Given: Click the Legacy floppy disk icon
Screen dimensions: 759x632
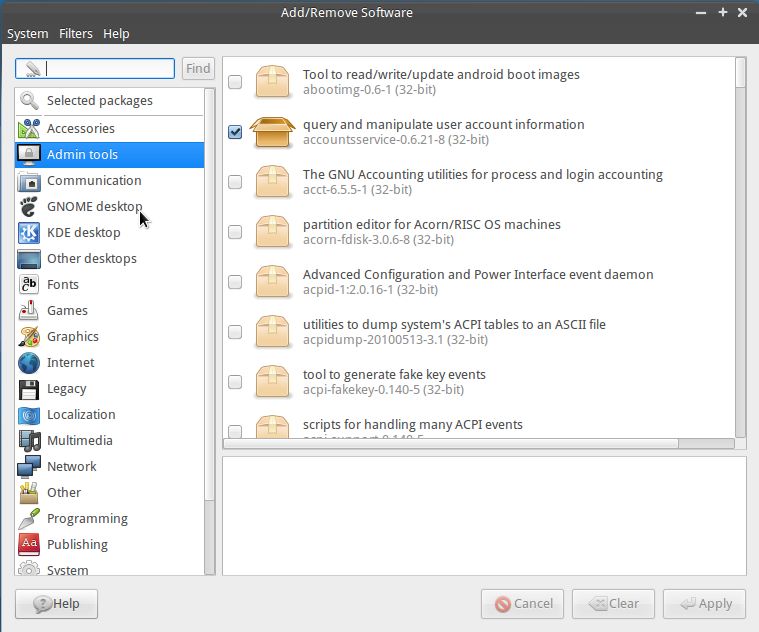Looking at the screenshot, I should click(29, 389).
